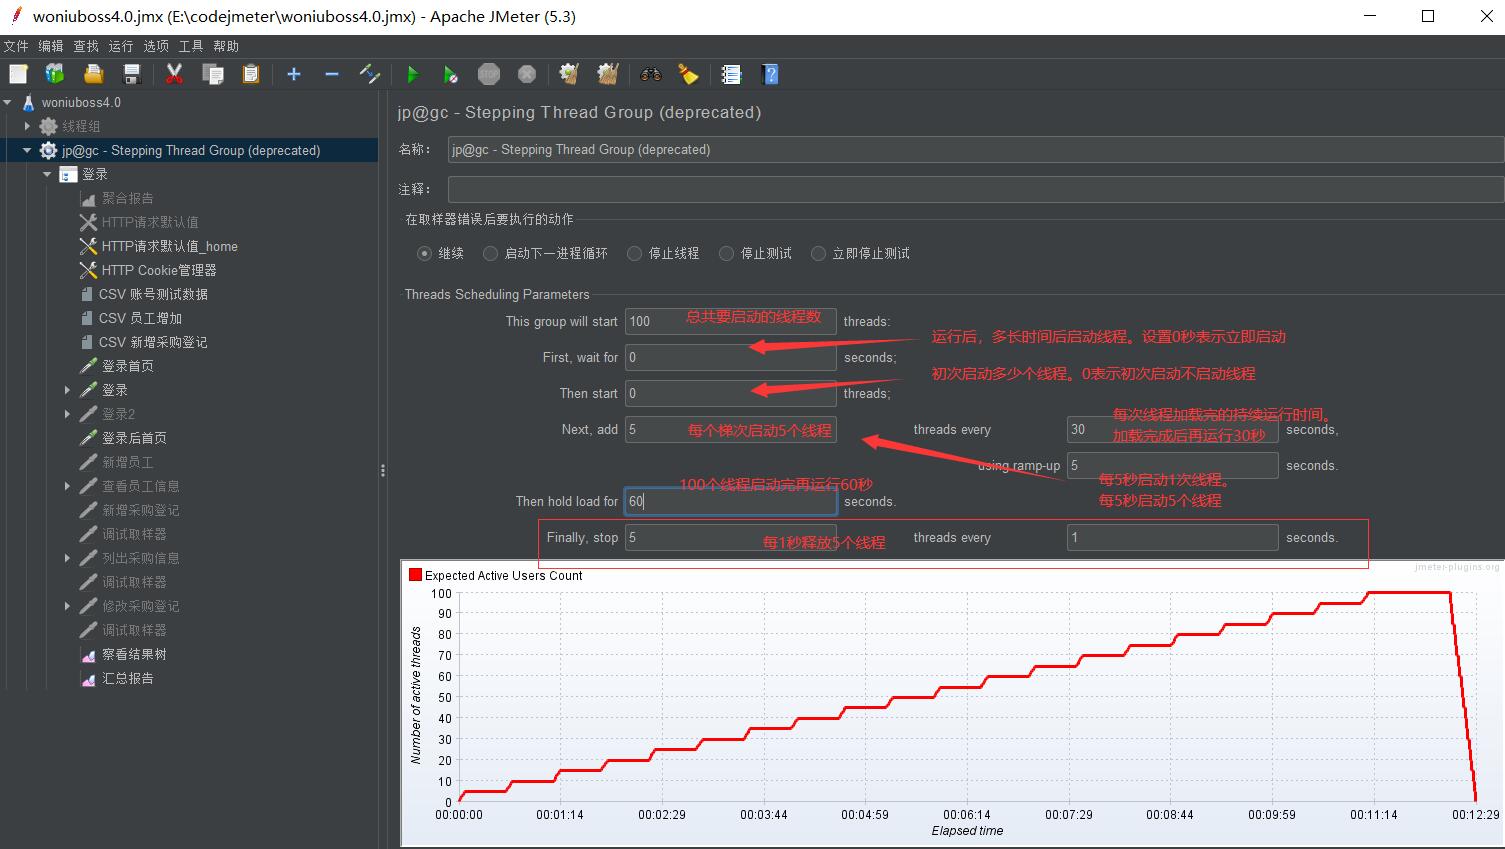Open the Function Helper dialog icon
Screen dimensions: 1505x849
pyautogui.click(x=731, y=74)
